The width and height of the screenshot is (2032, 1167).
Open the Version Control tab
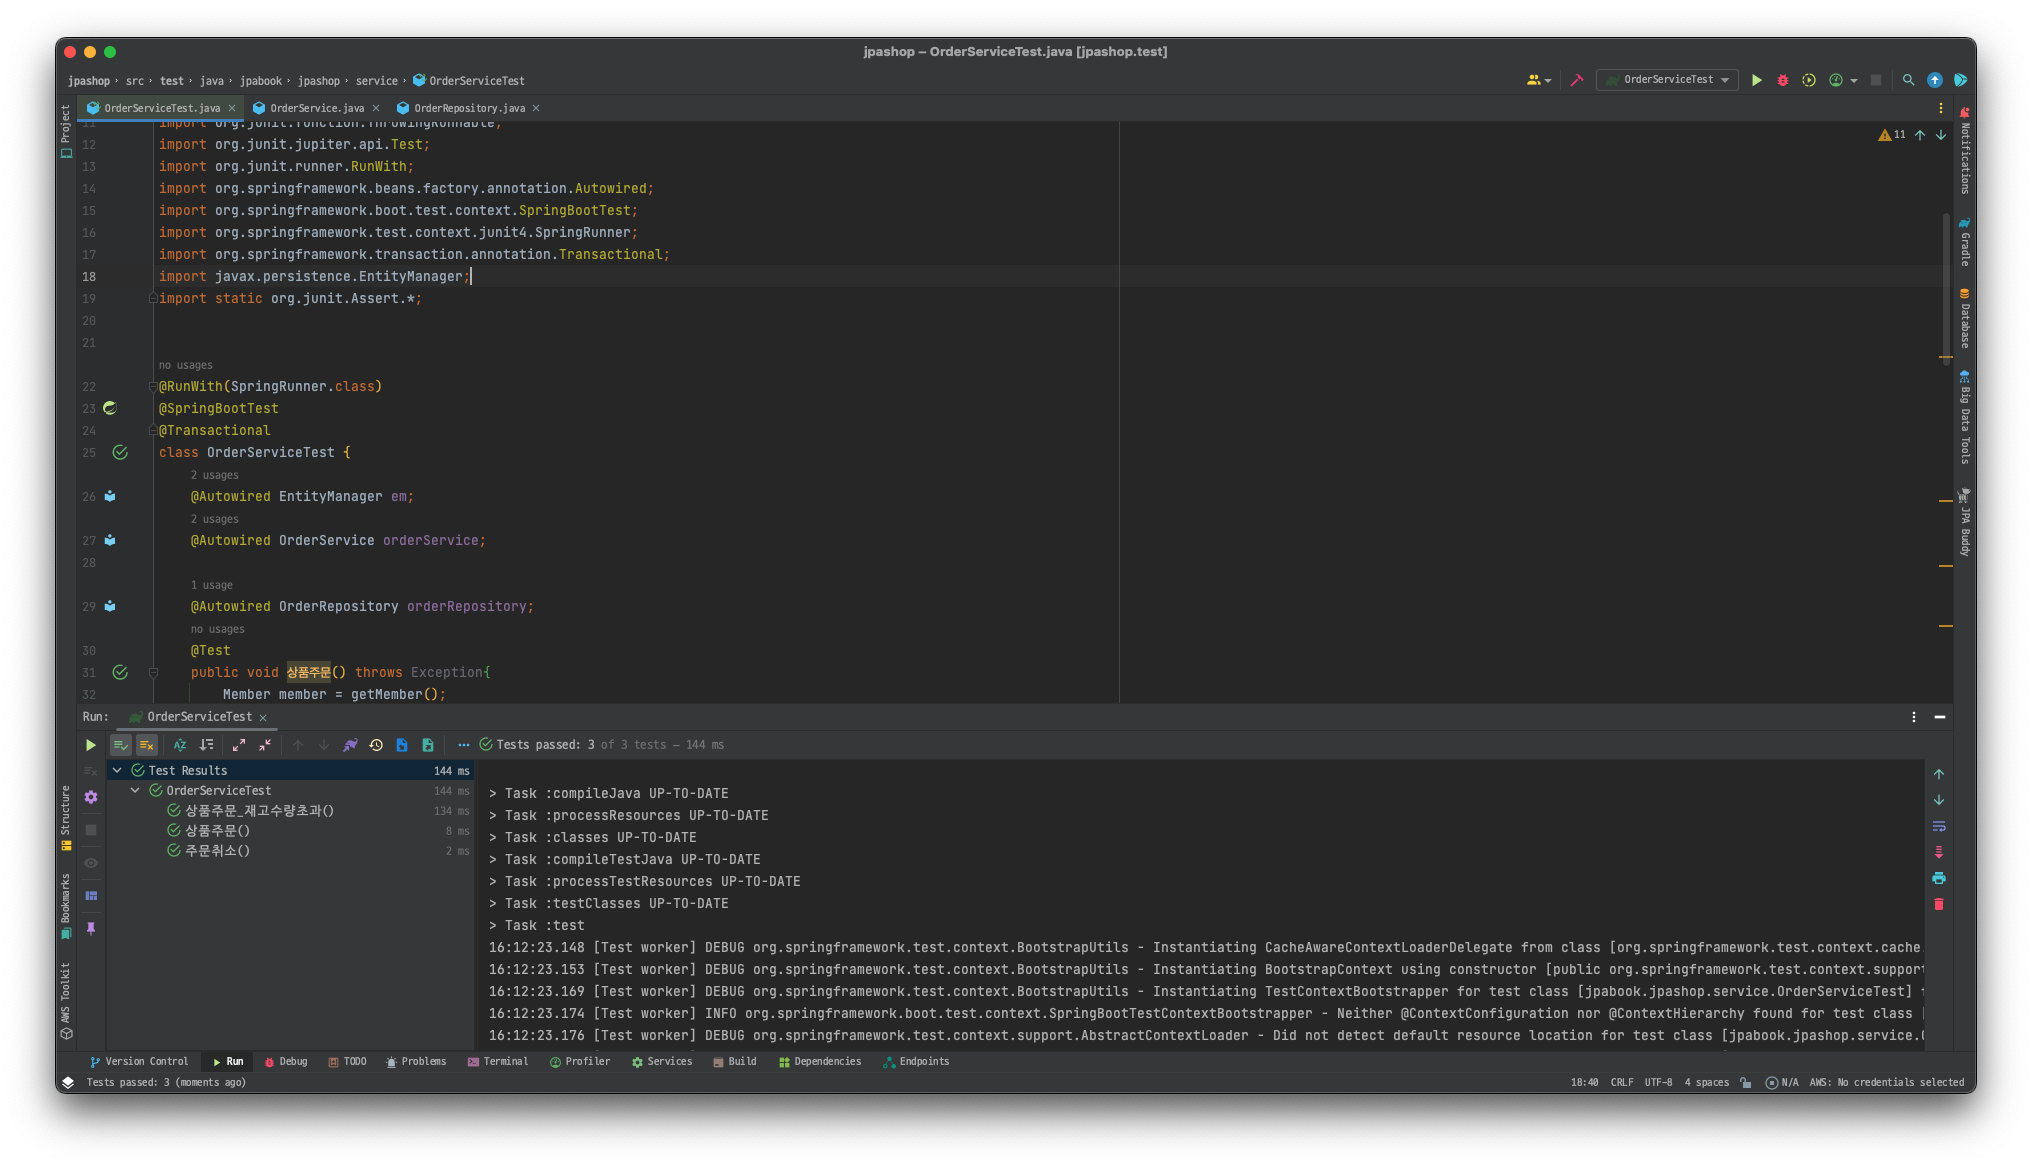139,1062
